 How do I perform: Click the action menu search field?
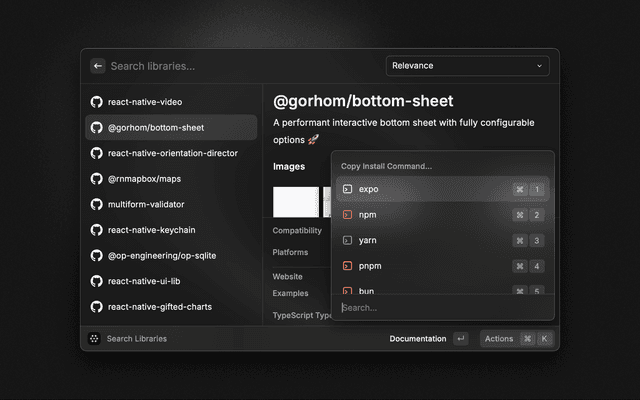[x=440, y=308]
